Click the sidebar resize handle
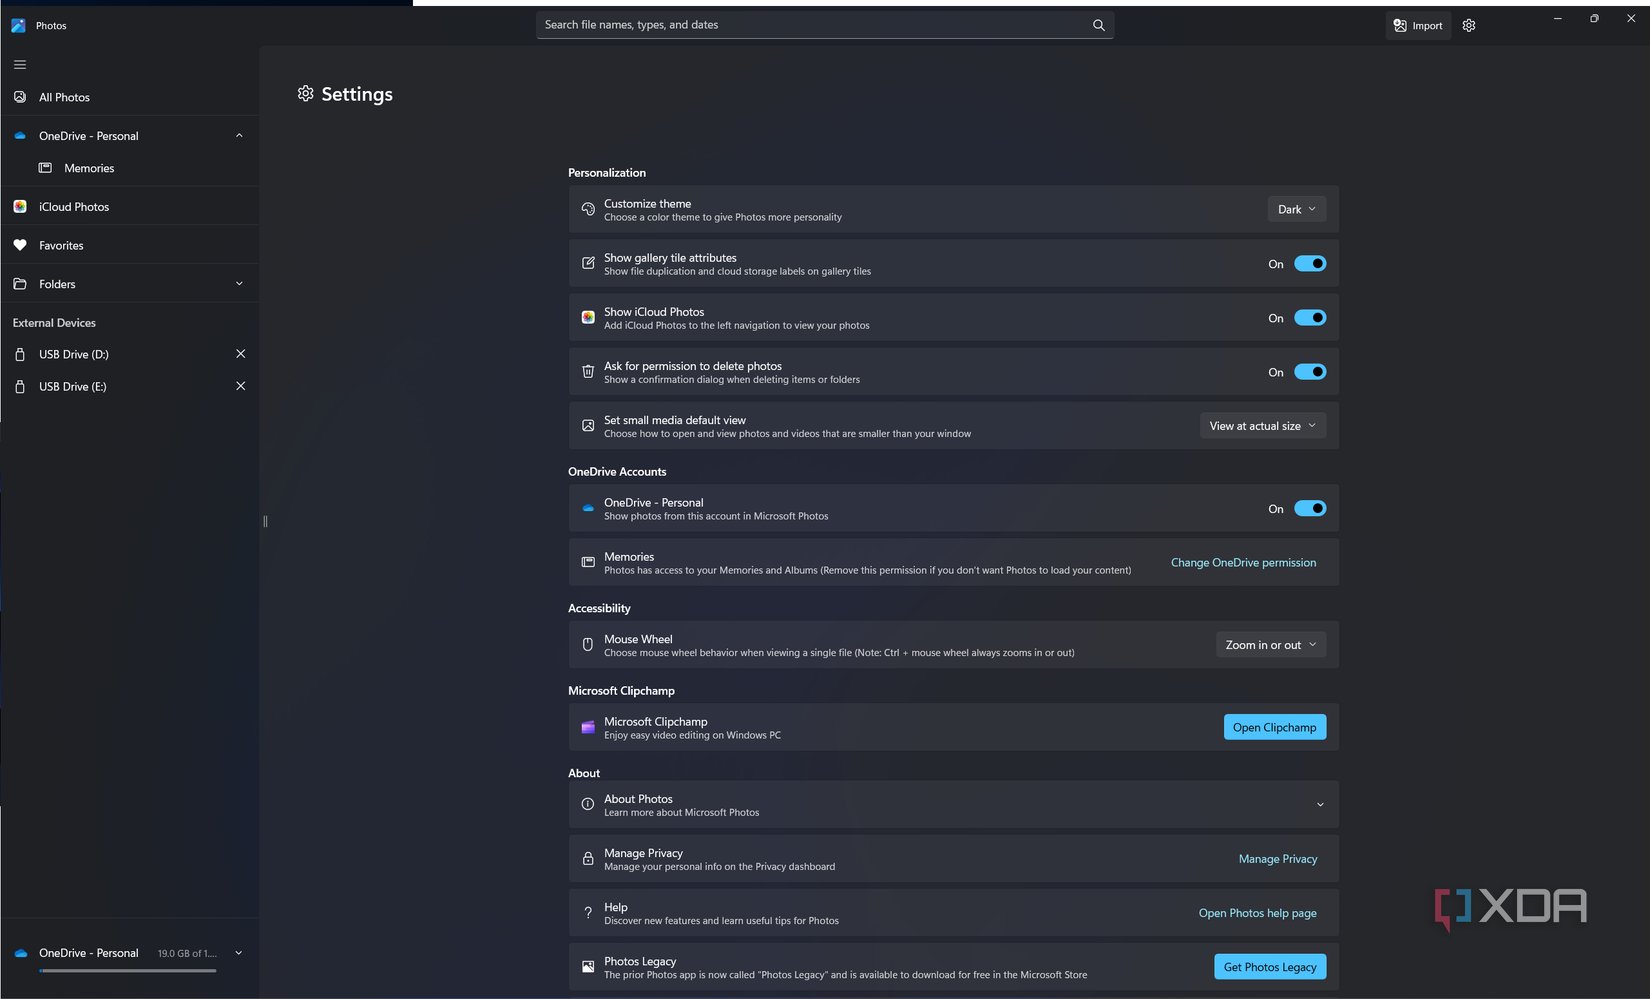Image resolution: width=1650 pixels, height=999 pixels. click(x=265, y=521)
